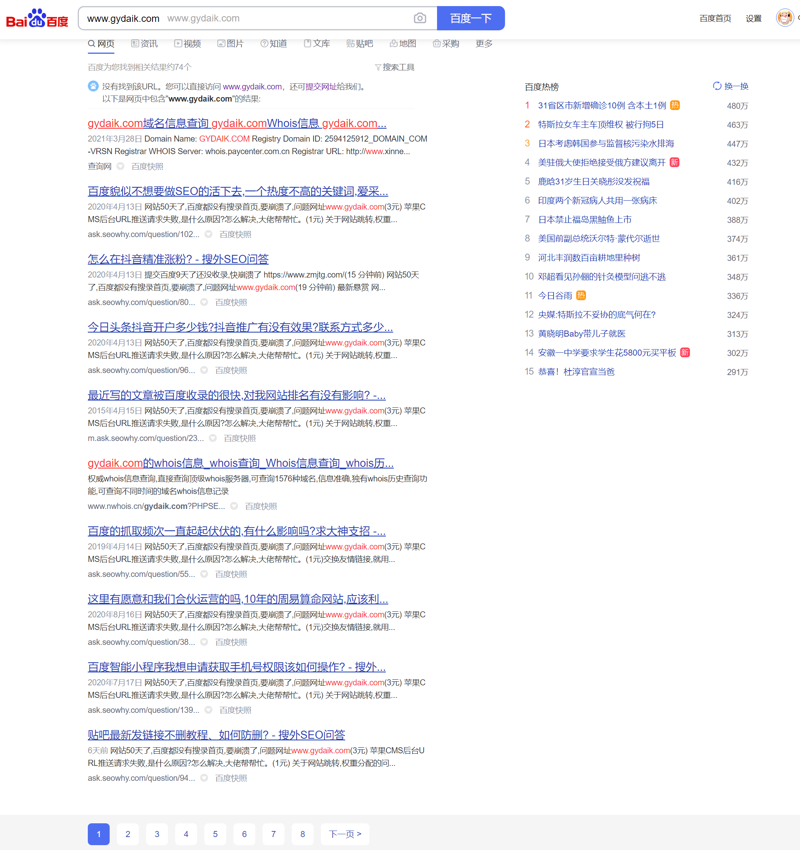
Task: Go to results page 5
Action: coord(215,834)
